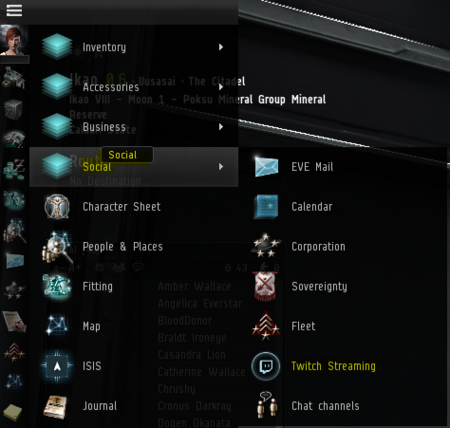This screenshot has height=428, width=450.
Task: Select the Social menu group
Action: (x=134, y=167)
